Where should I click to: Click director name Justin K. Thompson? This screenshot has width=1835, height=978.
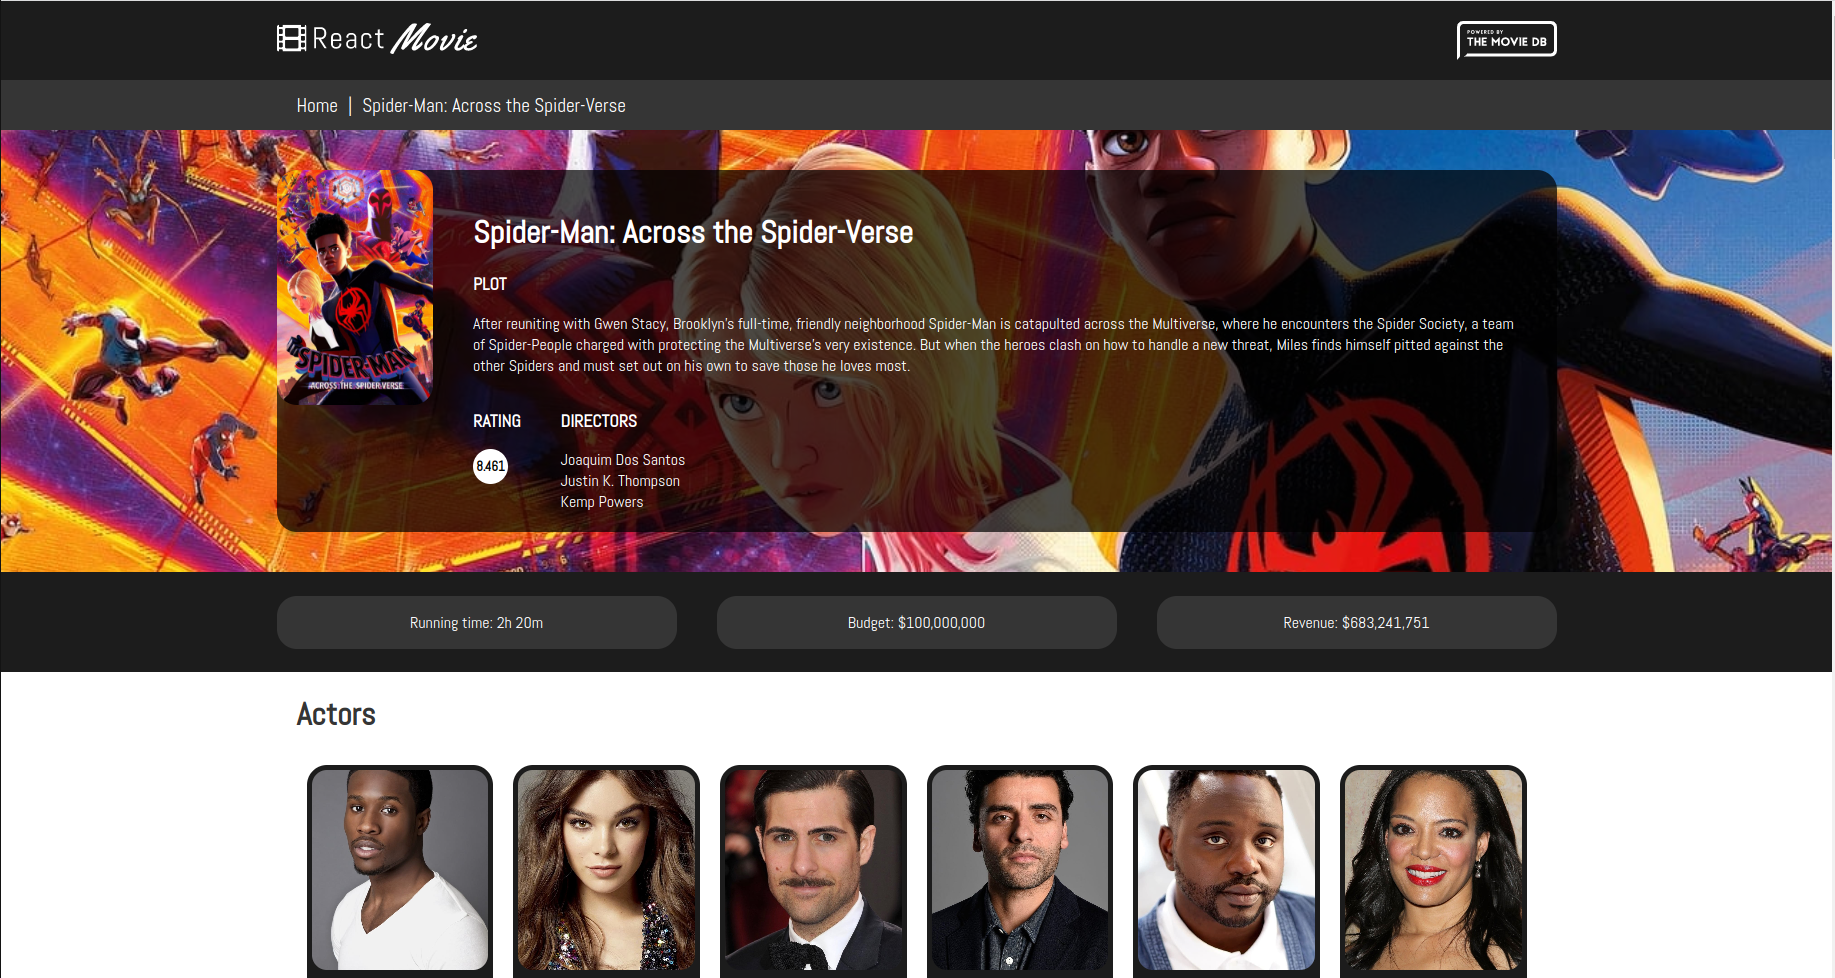pyautogui.click(x=620, y=481)
